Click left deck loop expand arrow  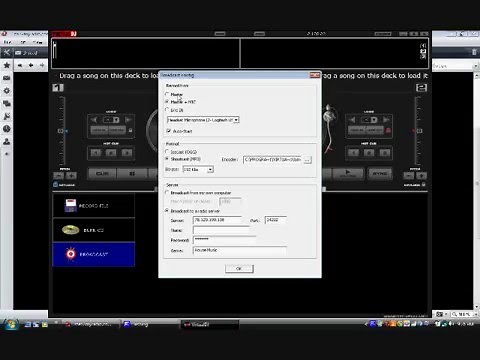(128, 119)
